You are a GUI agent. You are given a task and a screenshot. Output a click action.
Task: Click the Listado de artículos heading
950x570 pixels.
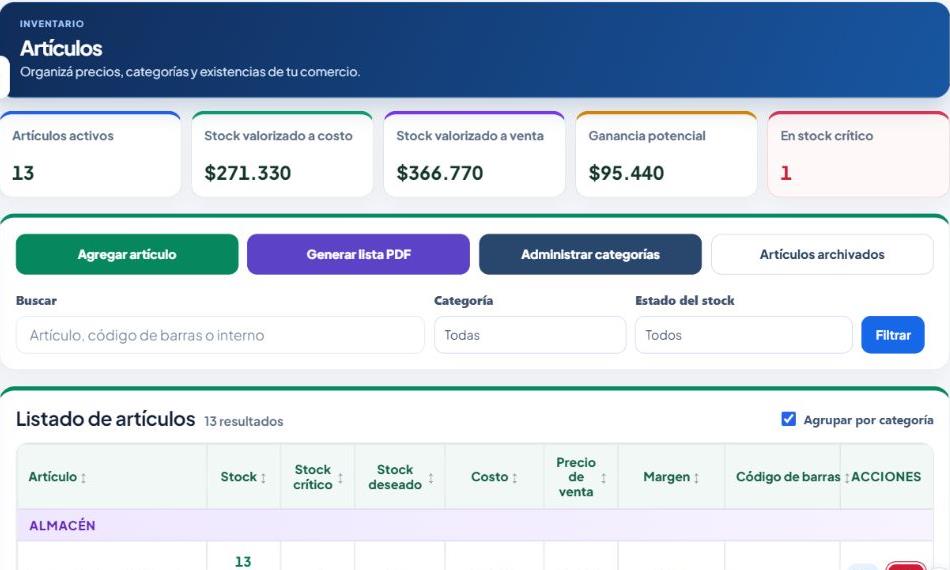(105, 419)
